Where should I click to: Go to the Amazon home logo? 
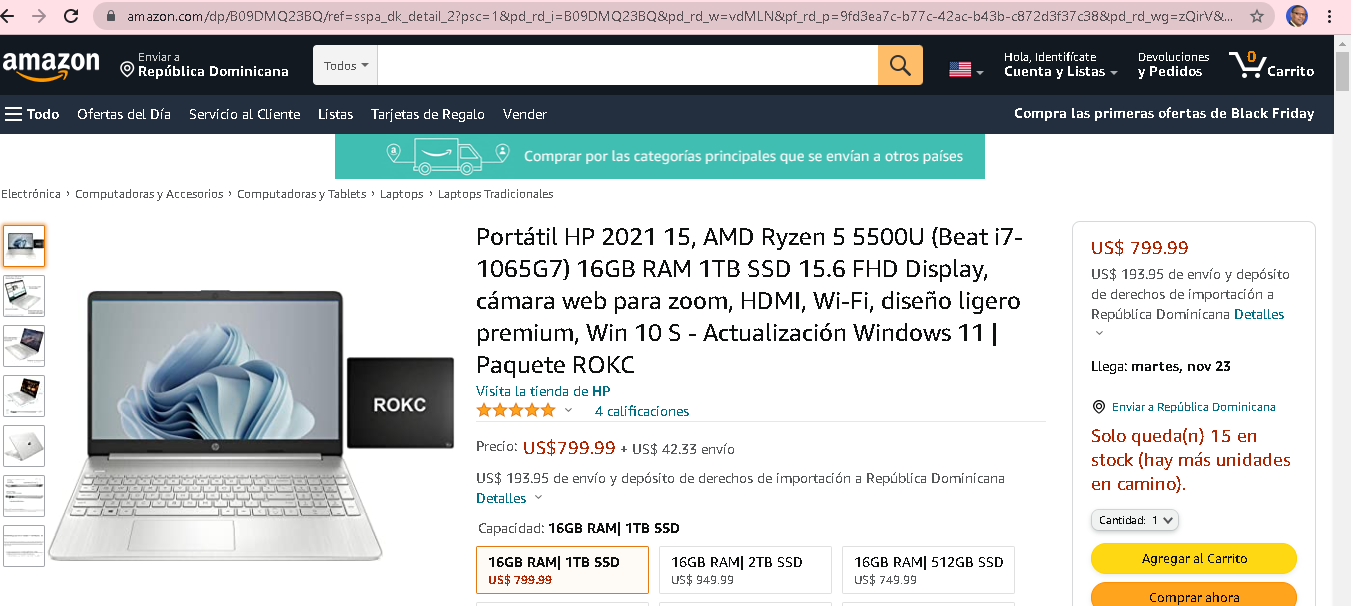pyautogui.click(x=51, y=65)
